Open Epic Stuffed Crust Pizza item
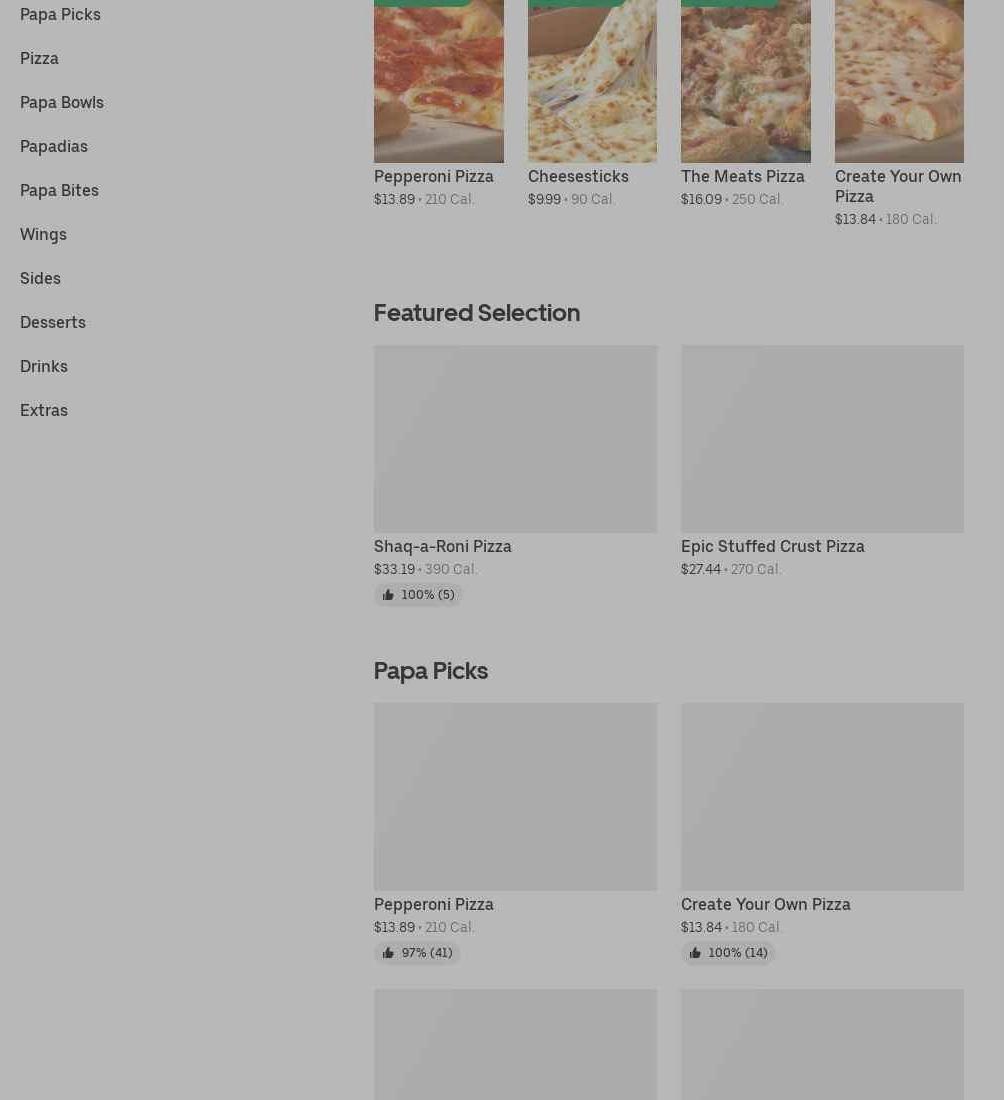Image resolution: width=1004 pixels, height=1100 pixels. coord(772,546)
